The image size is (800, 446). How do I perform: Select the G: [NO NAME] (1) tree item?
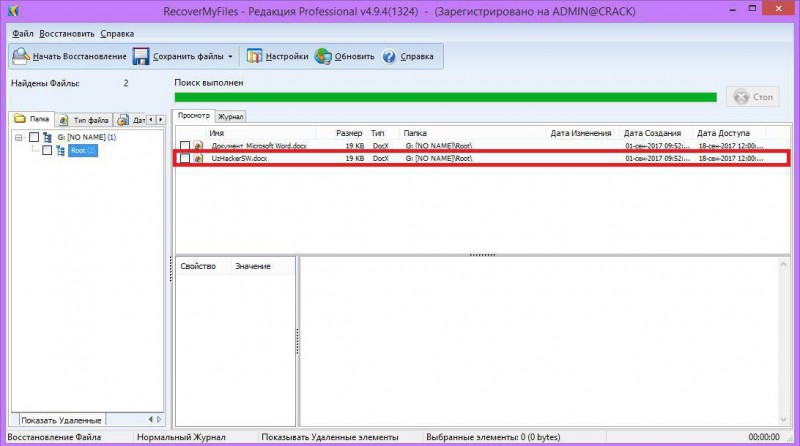pos(87,137)
